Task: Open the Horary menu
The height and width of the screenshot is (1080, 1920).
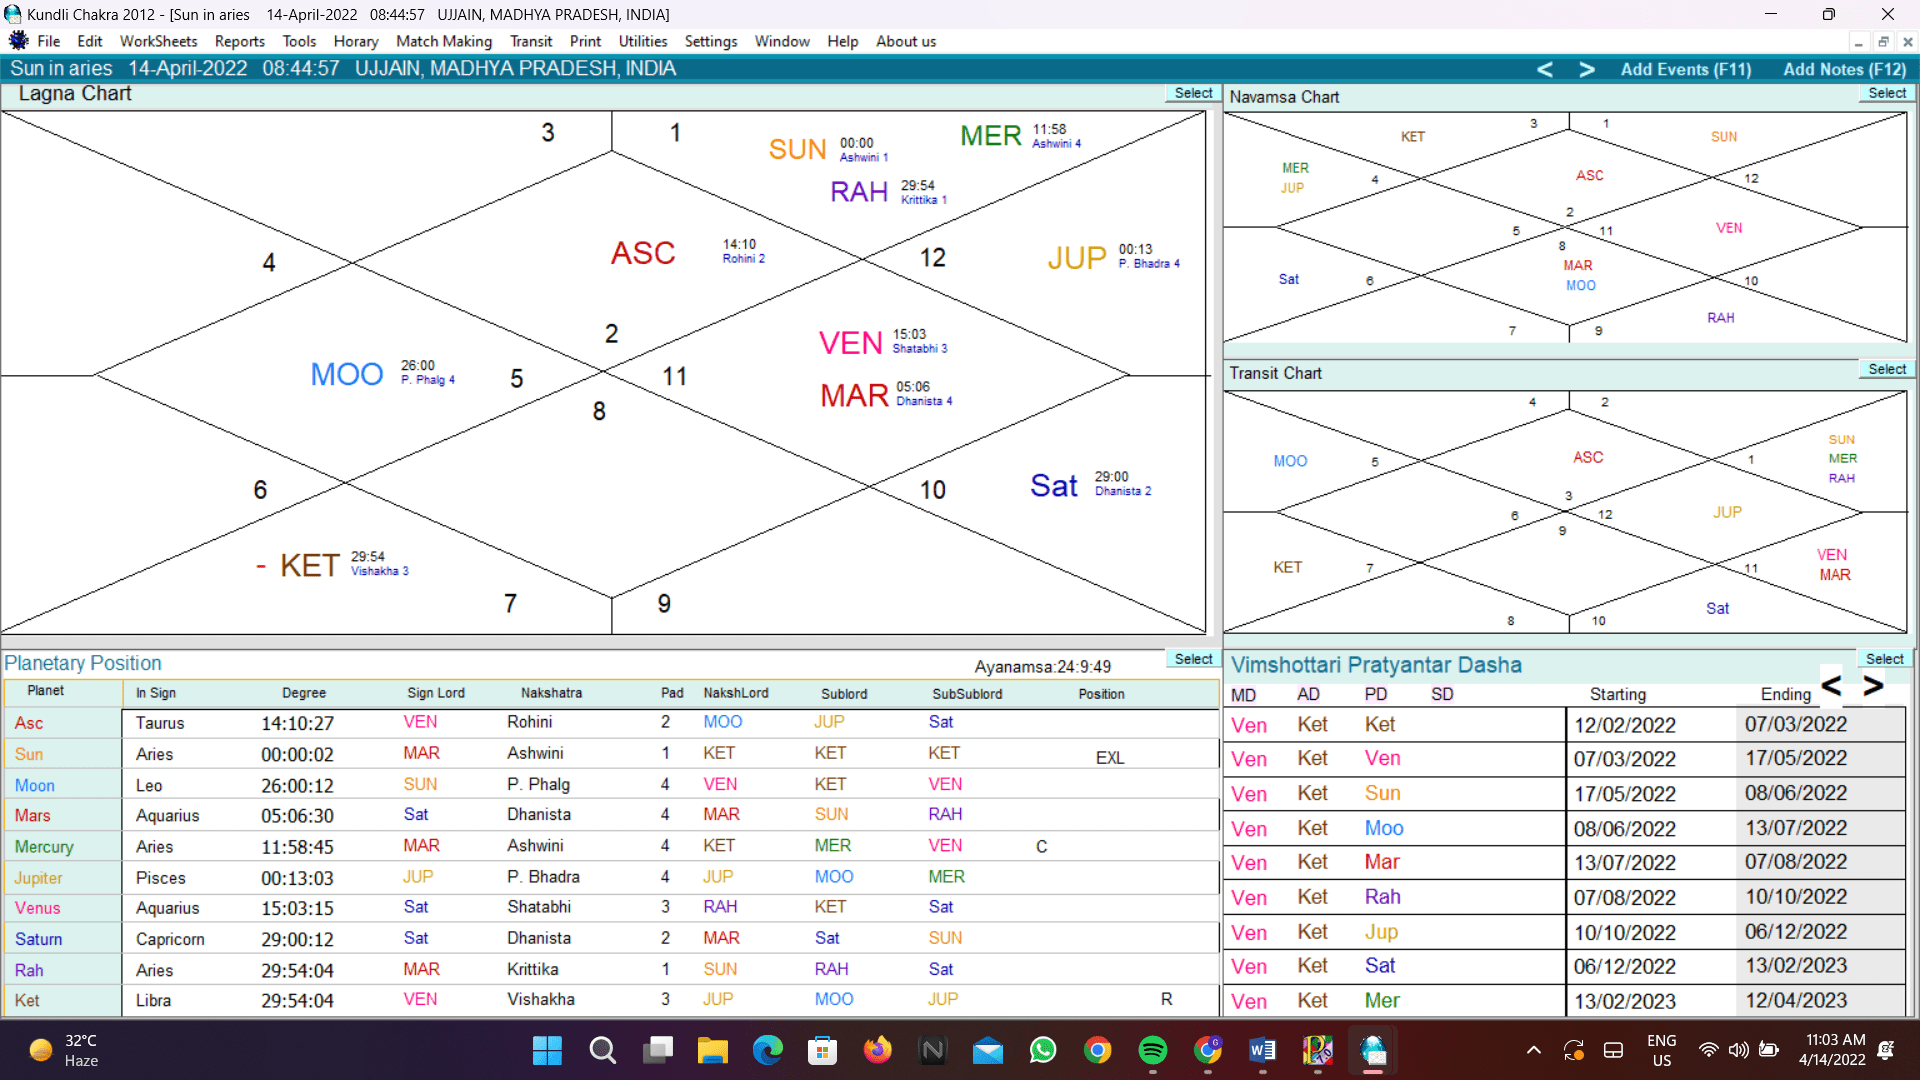Action: pyautogui.click(x=356, y=41)
